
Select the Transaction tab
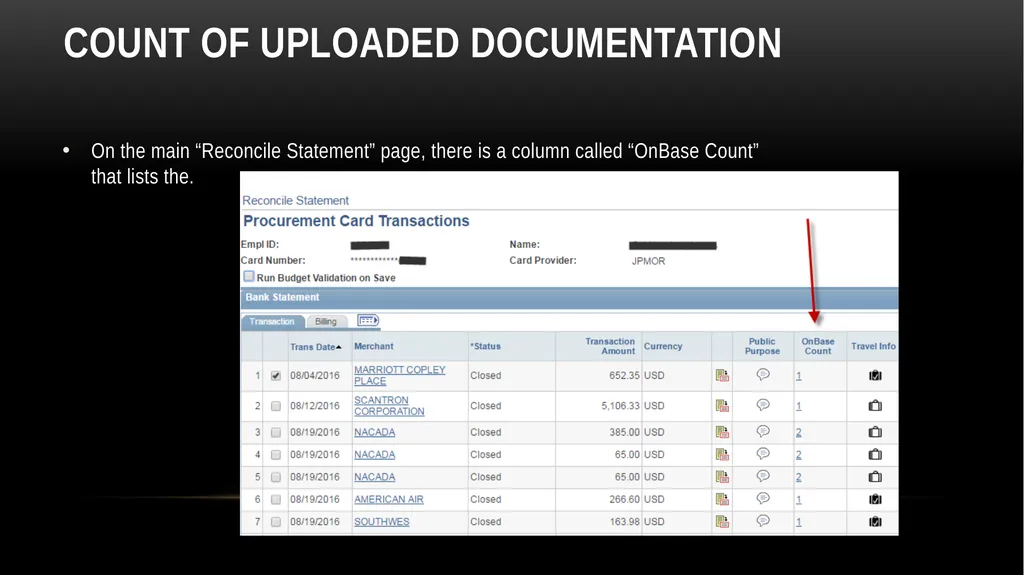[272, 321]
